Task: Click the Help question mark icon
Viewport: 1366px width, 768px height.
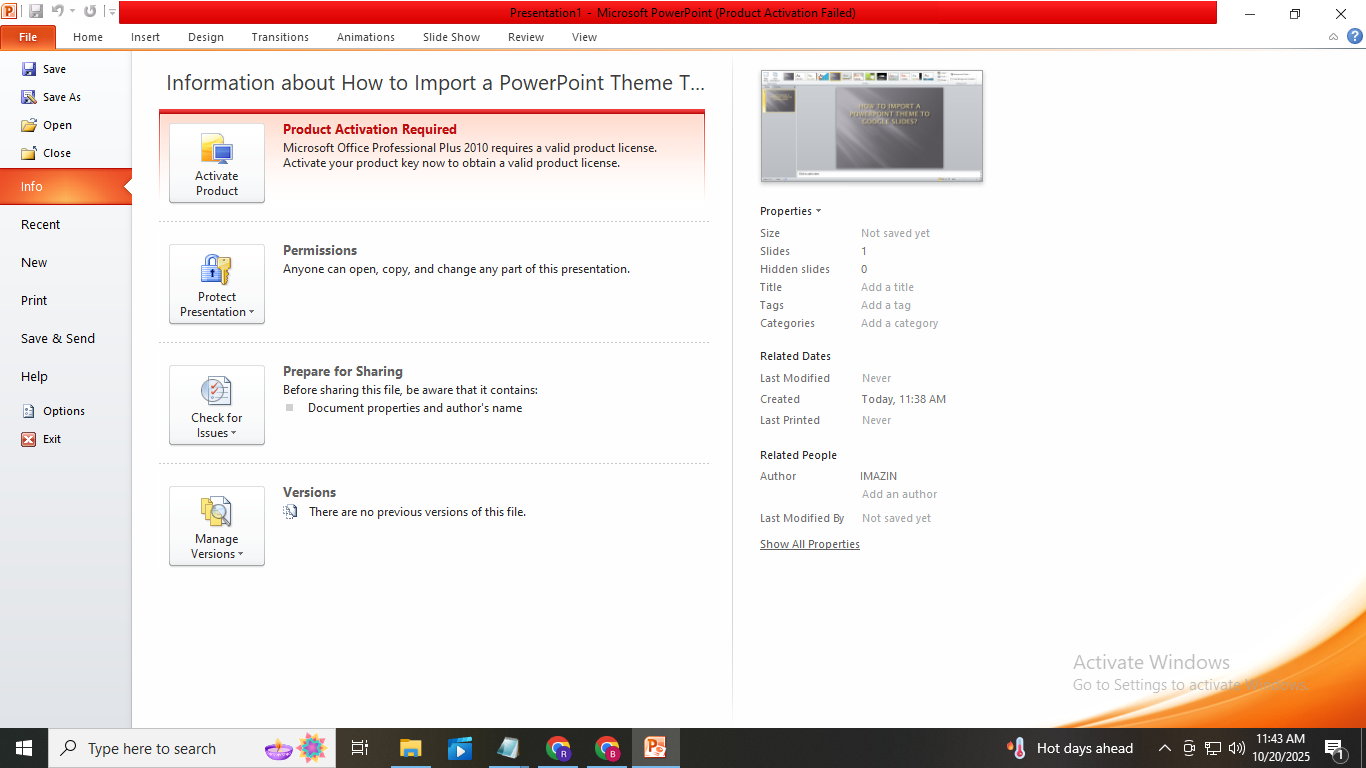Action: [1354, 36]
